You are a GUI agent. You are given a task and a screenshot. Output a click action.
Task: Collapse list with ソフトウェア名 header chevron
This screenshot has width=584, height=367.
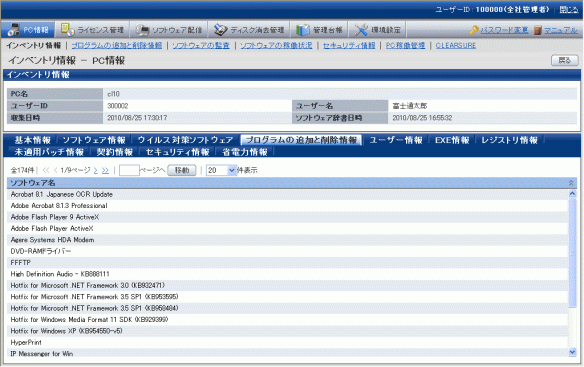pyautogui.click(x=571, y=183)
